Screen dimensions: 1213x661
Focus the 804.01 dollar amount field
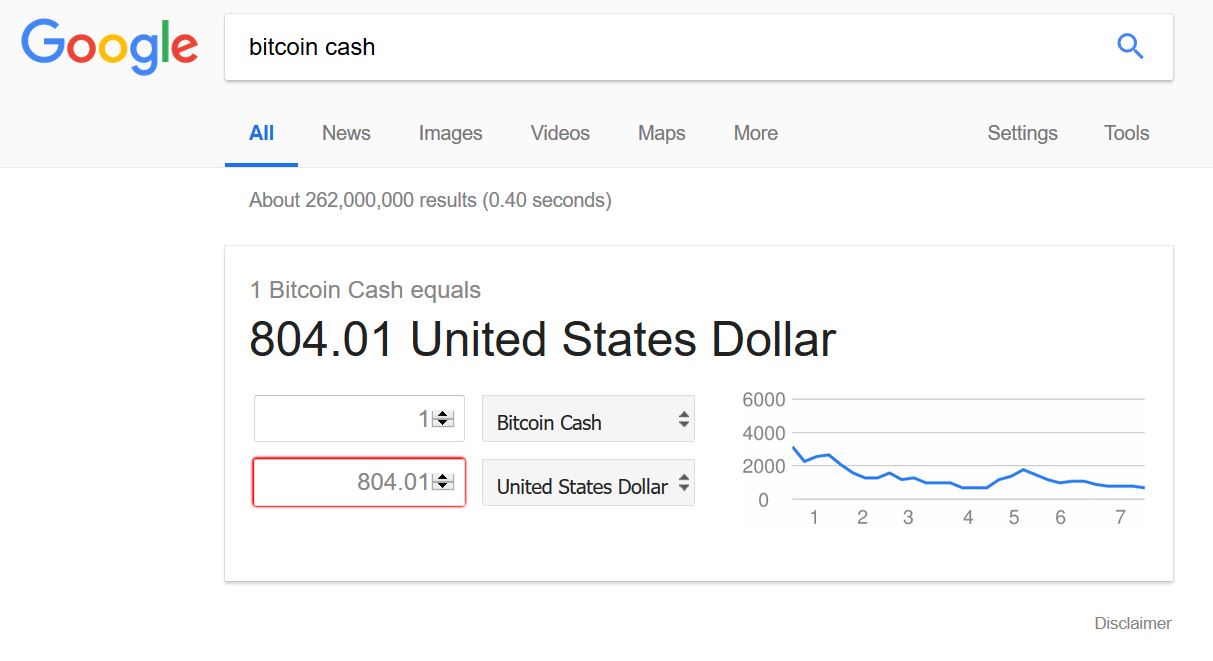359,482
